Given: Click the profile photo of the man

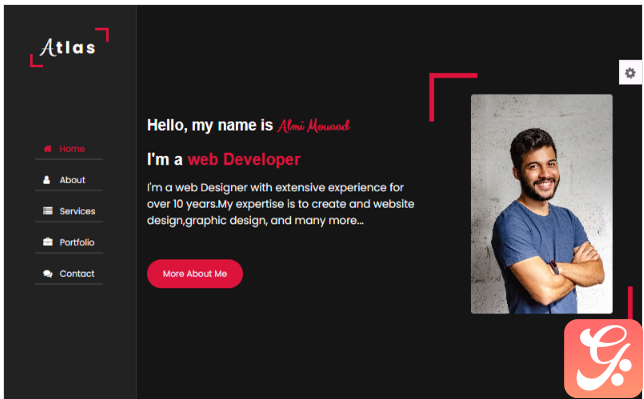Looking at the screenshot, I should point(541,204).
